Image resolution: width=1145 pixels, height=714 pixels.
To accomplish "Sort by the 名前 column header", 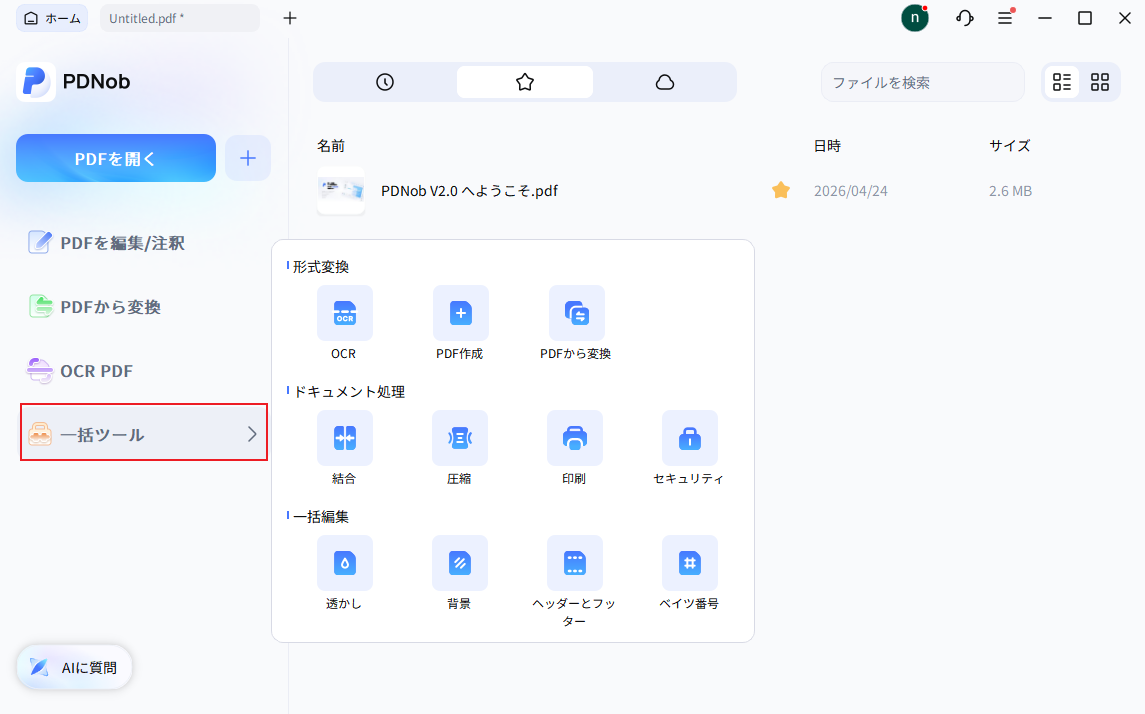I will 331,146.
